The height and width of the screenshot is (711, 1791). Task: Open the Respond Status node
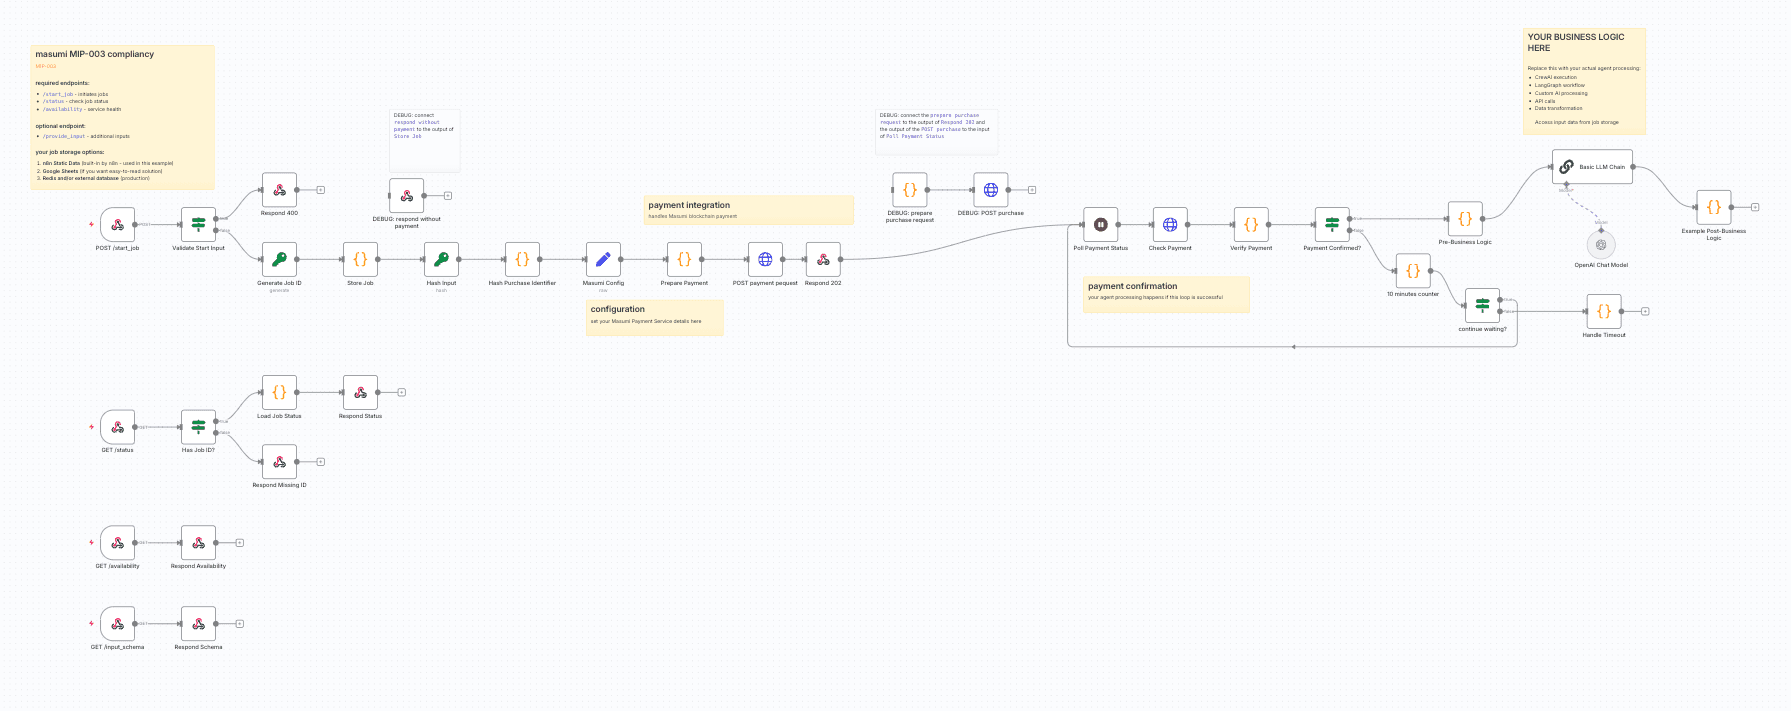pyautogui.click(x=360, y=393)
